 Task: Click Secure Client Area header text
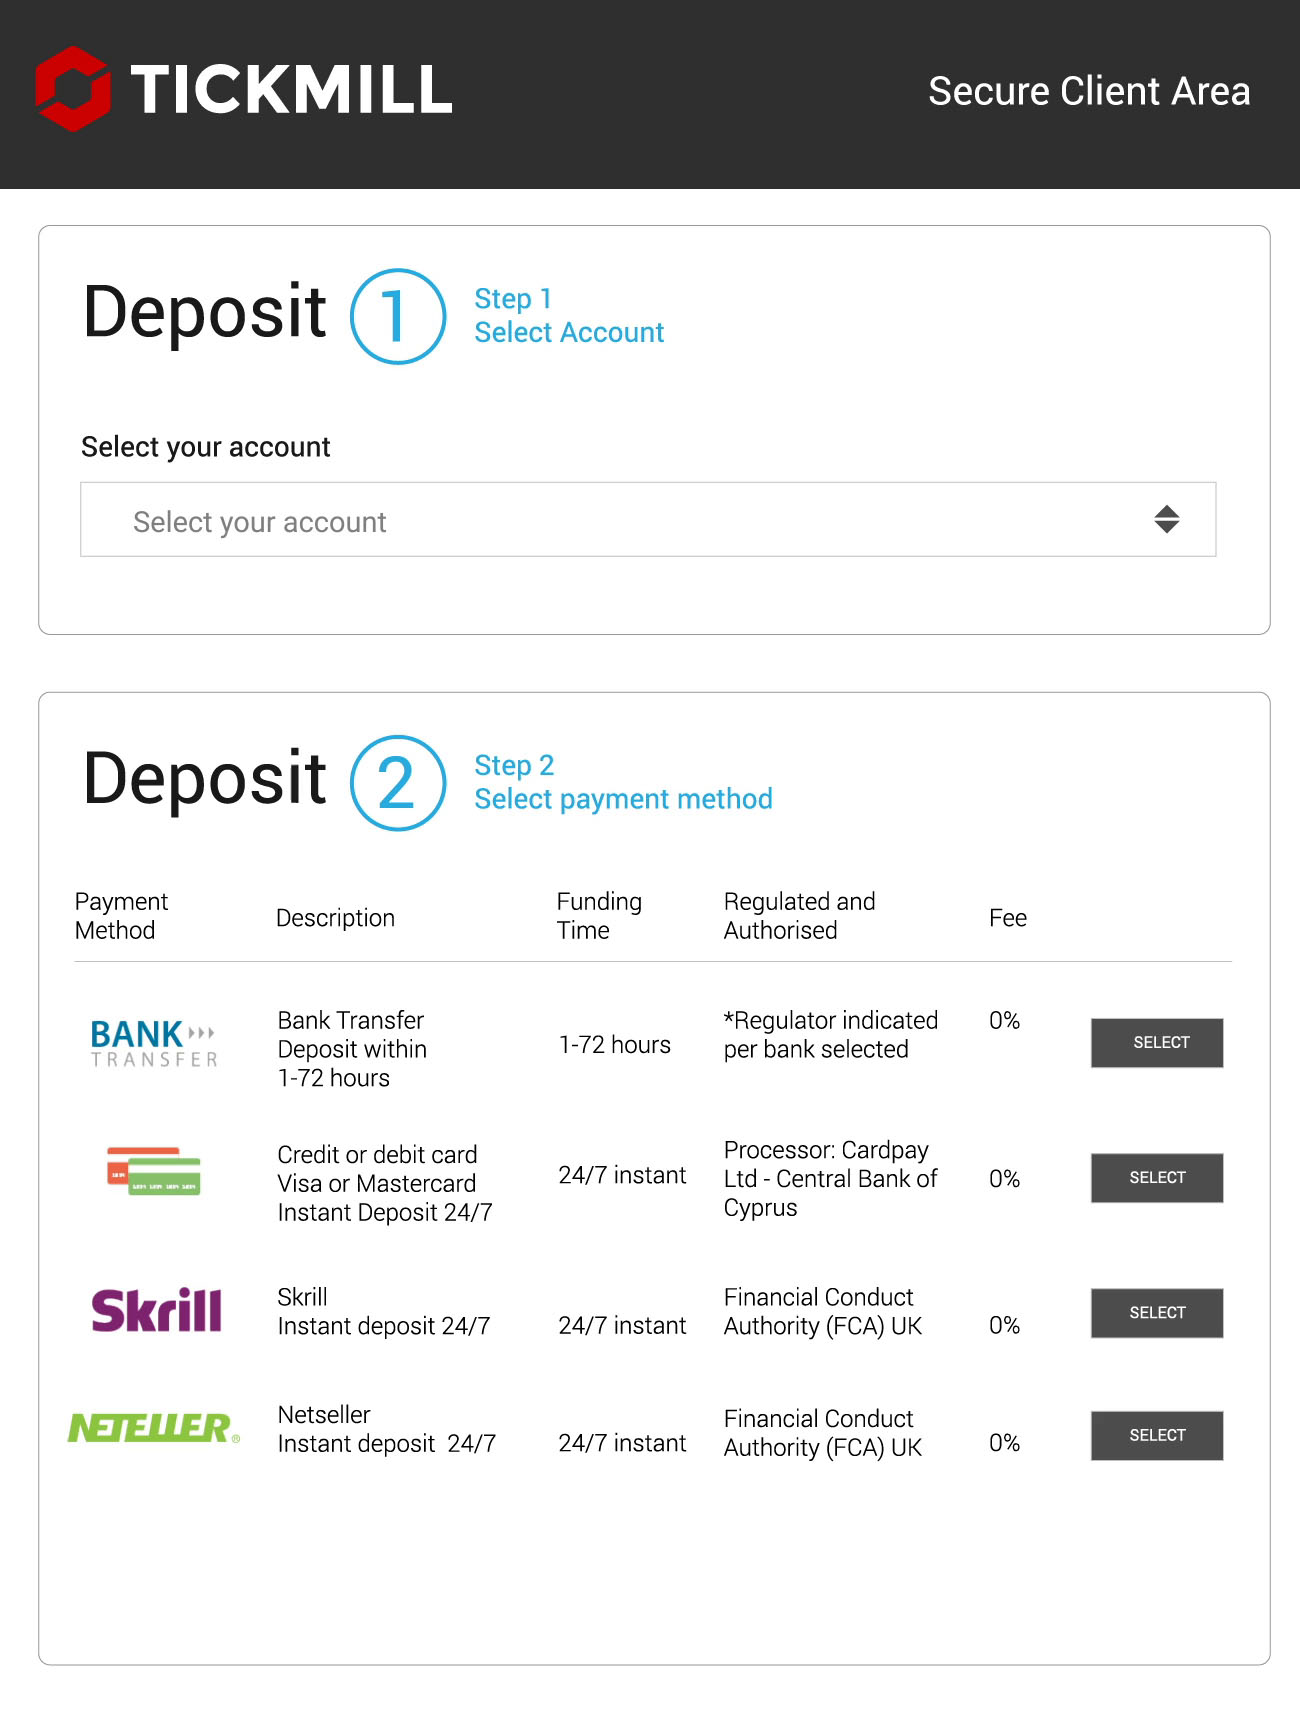pyautogui.click(x=1088, y=91)
